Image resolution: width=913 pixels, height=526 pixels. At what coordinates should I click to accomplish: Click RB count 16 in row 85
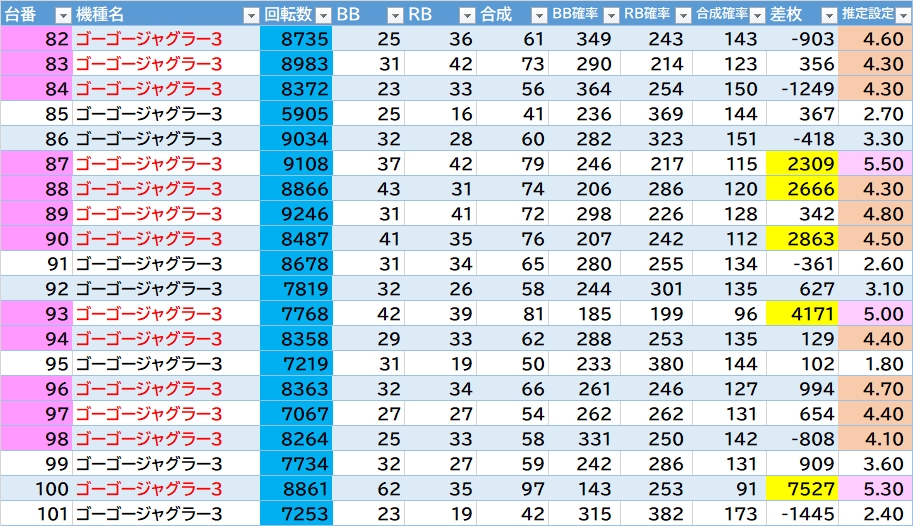[x=440, y=114]
